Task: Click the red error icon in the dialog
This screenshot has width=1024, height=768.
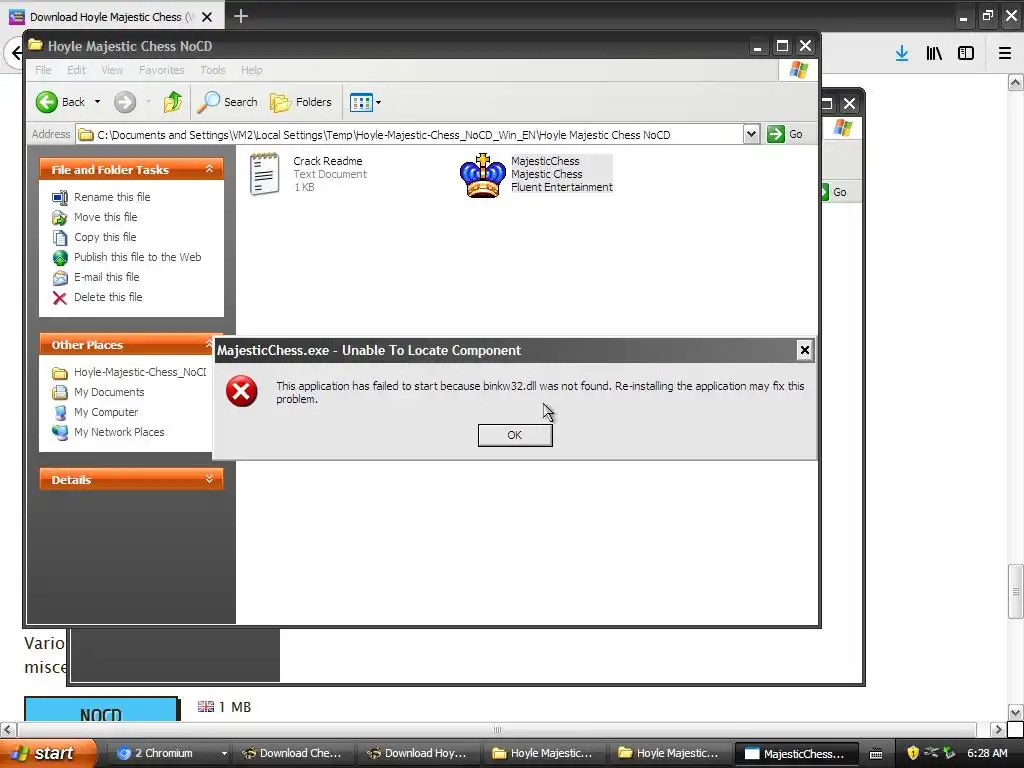Action: 242,391
